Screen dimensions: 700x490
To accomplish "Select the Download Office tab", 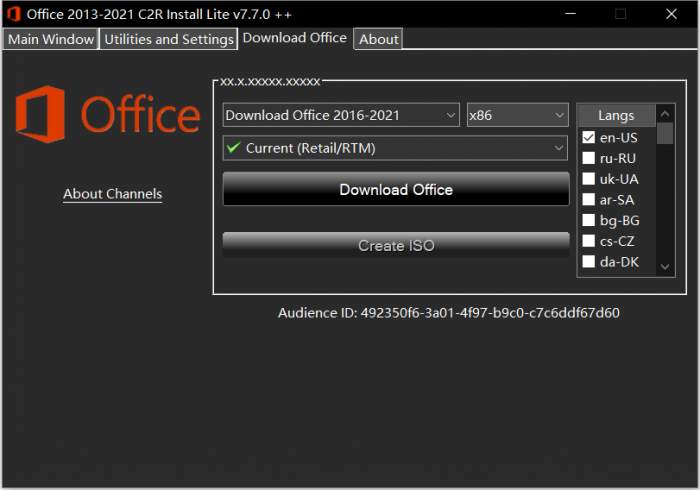I will click(295, 38).
